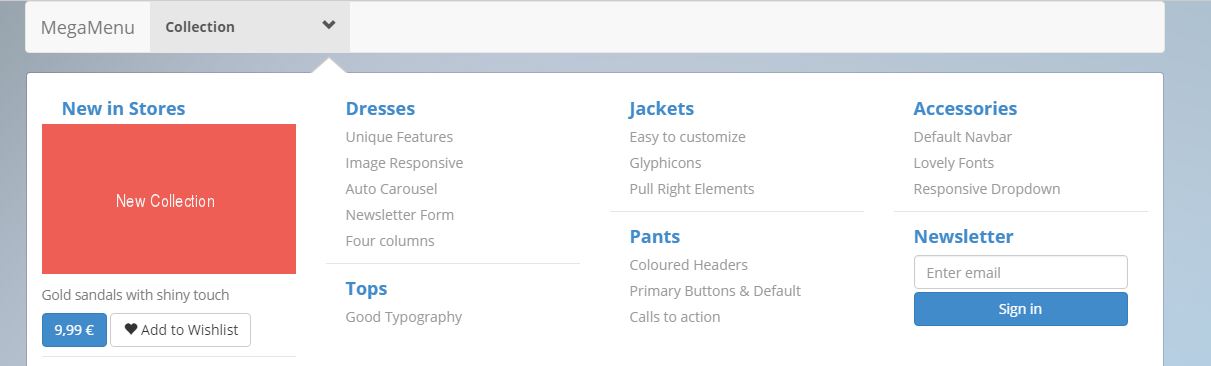Image resolution: width=1211 pixels, height=366 pixels.
Task: Select Responsive Dropdown under Accessories
Action: coord(987,189)
